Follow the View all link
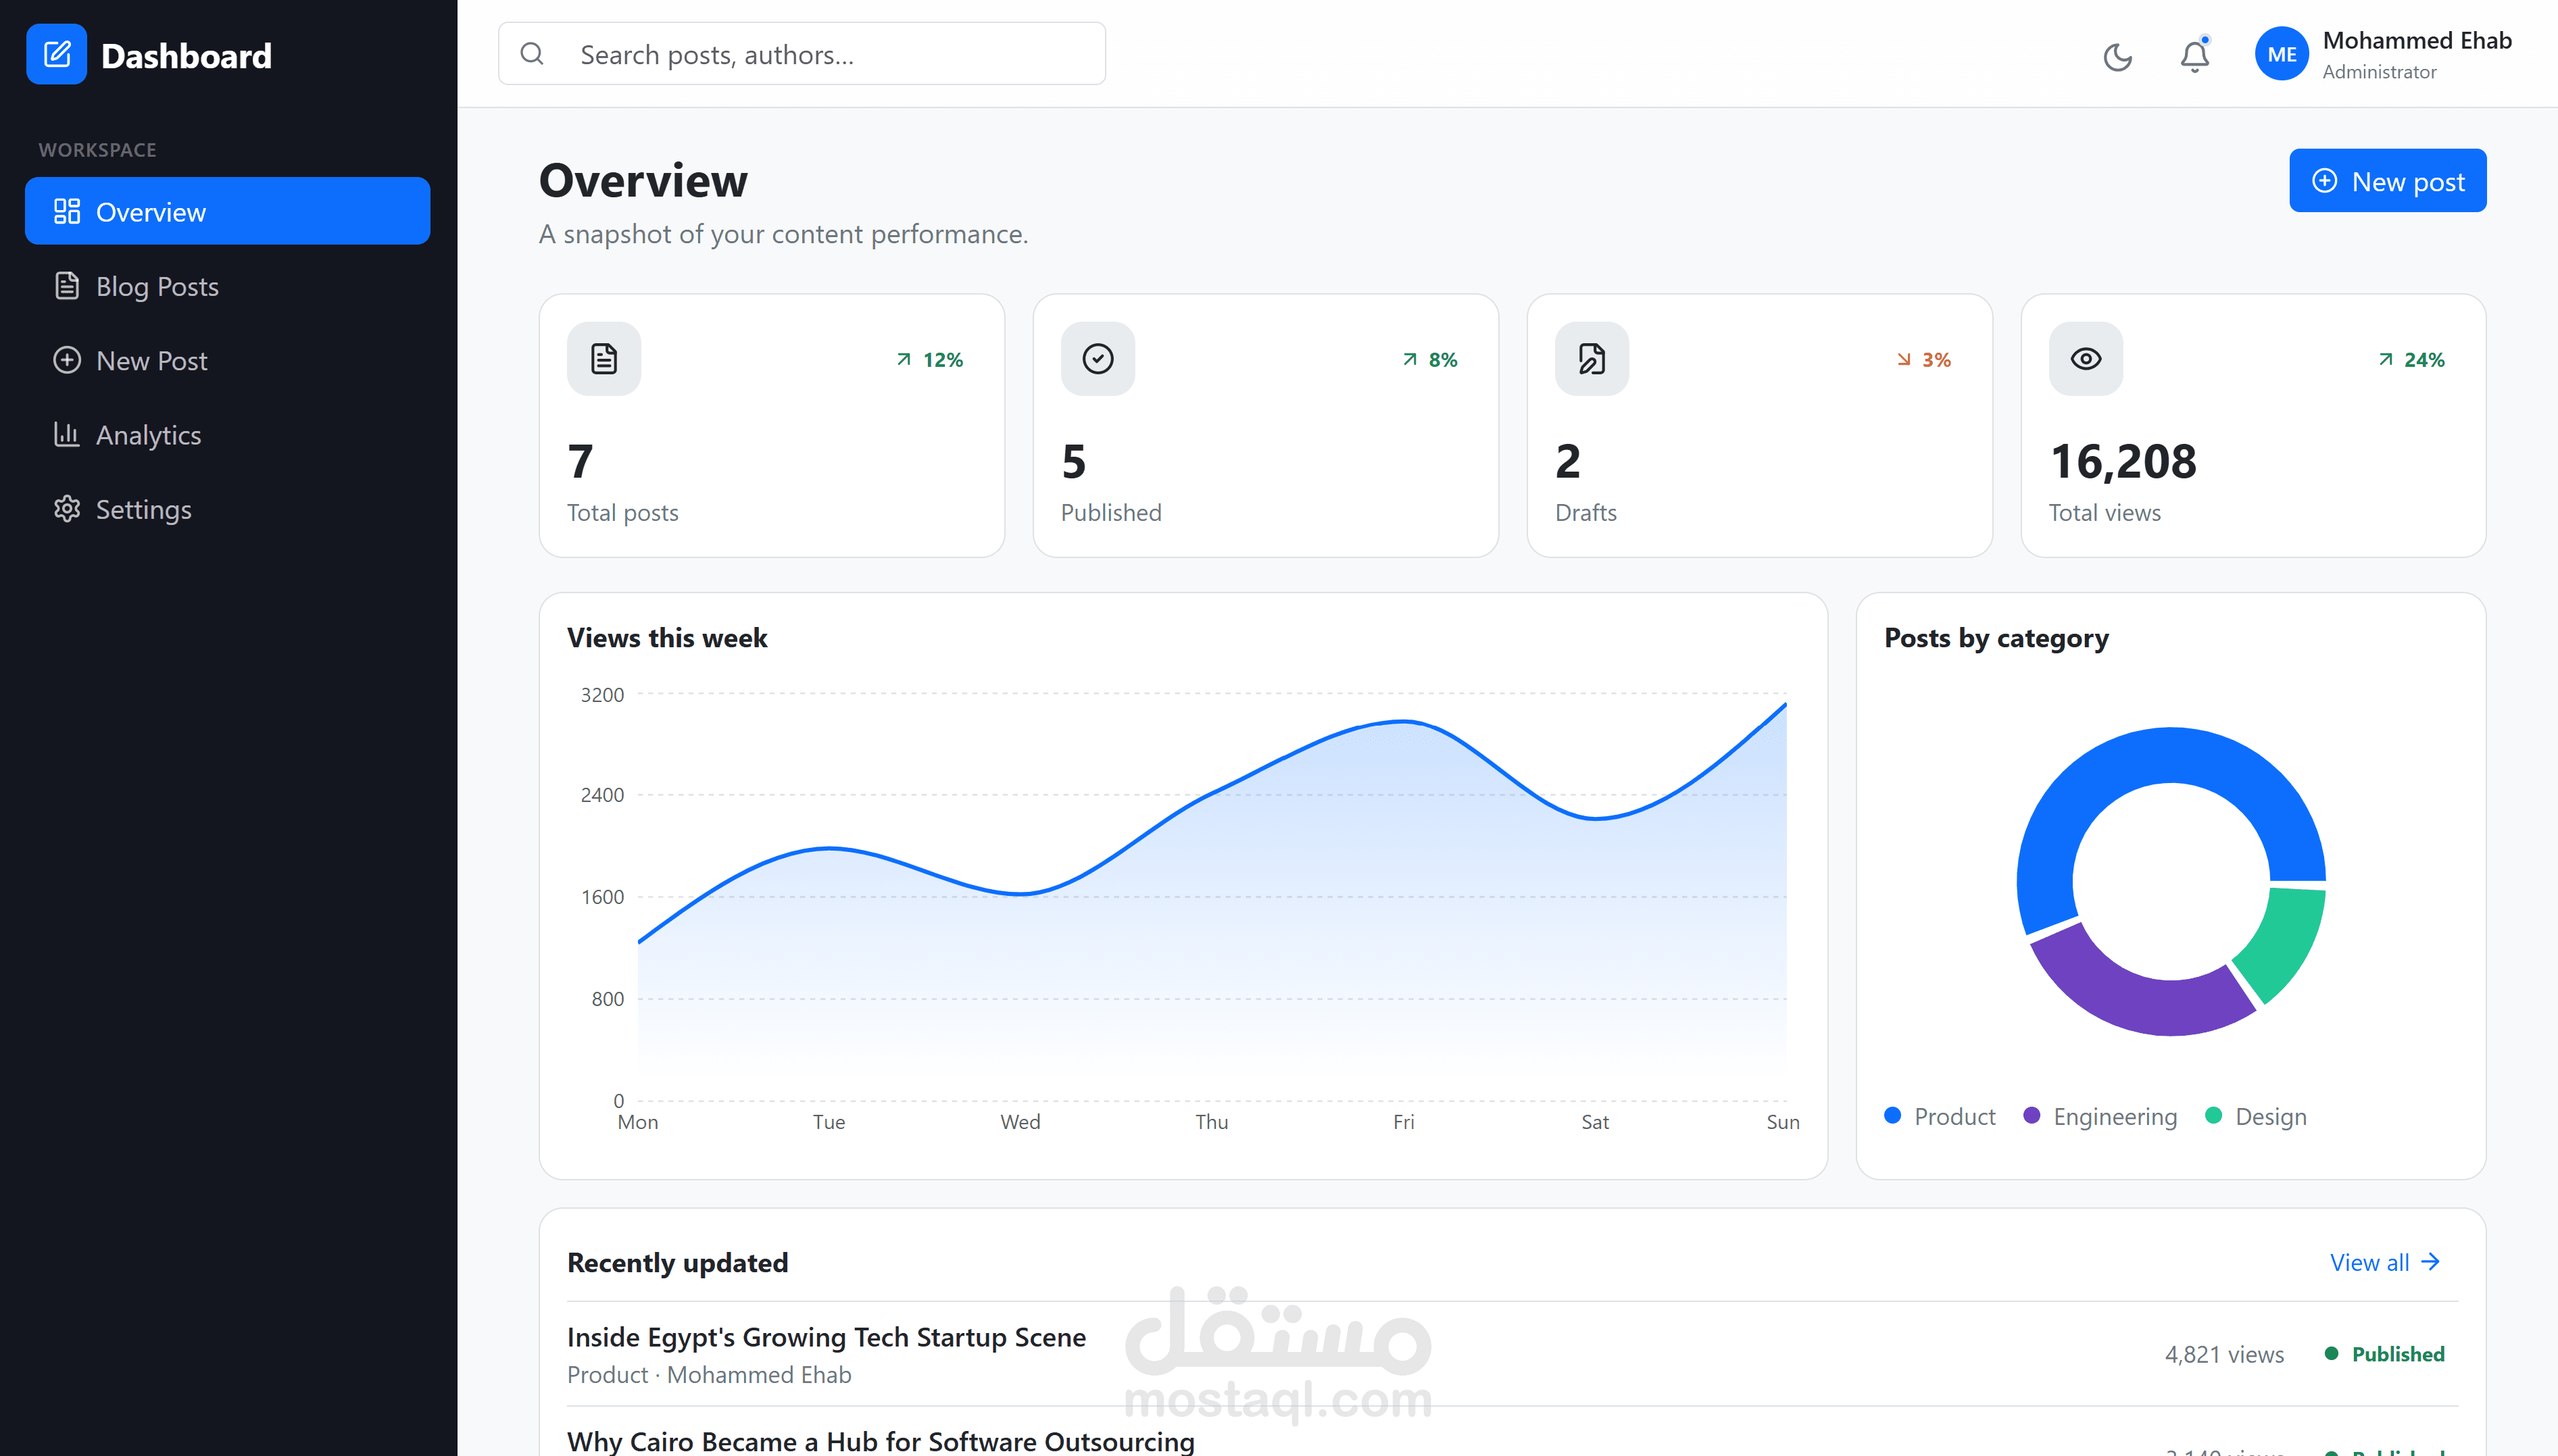The height and width of the screenshot is (1456, 2558). pos(2385,1262)
